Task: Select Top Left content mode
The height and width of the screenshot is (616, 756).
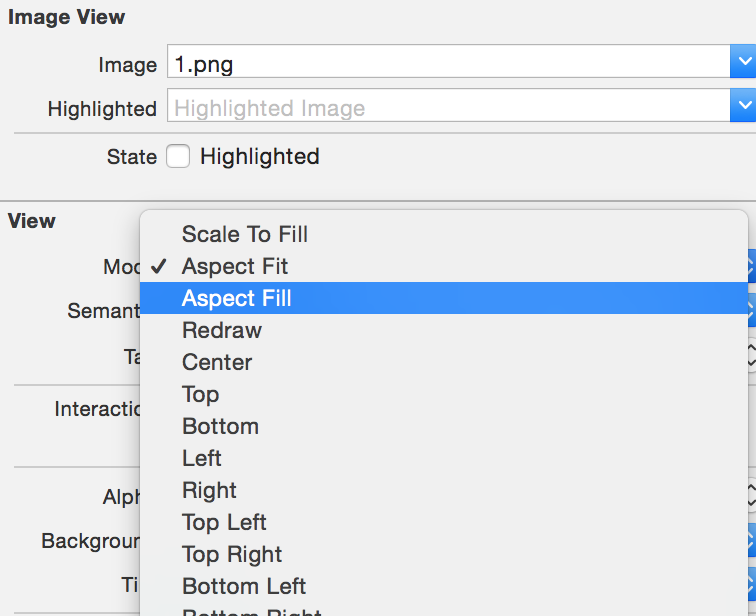Action: (x=224, y=522)
